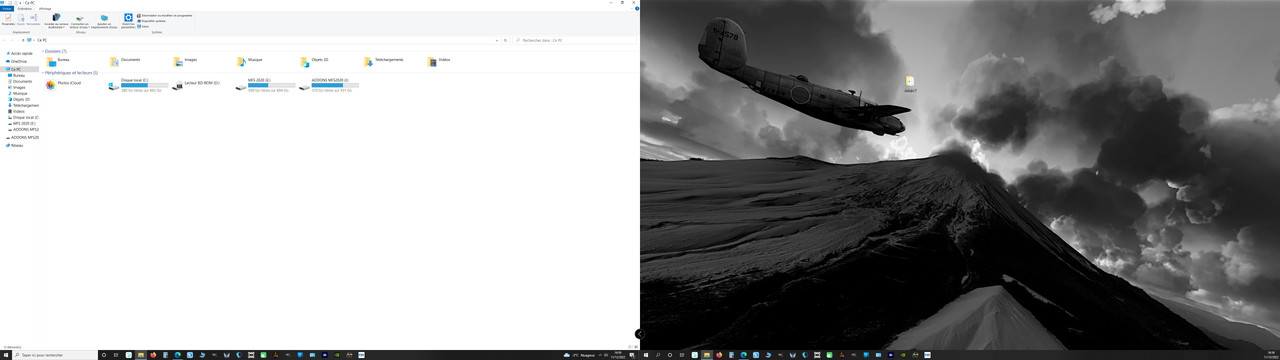Open Microsoft Edge from the left taskbar
The image size is (1280, 360).
pos(177,355)
